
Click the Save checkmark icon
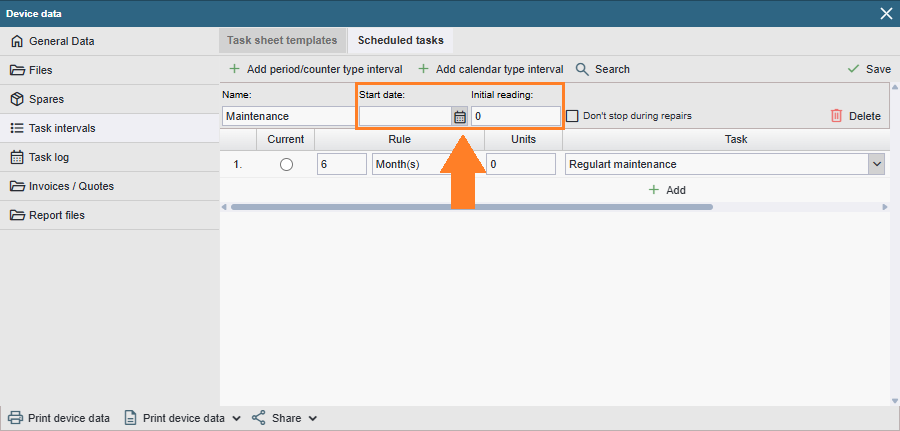click(853, 69)
